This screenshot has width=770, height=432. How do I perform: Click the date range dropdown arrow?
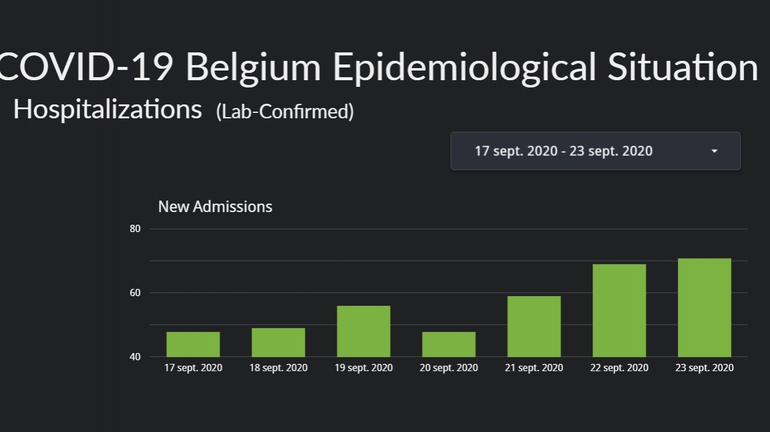[714, 151]
